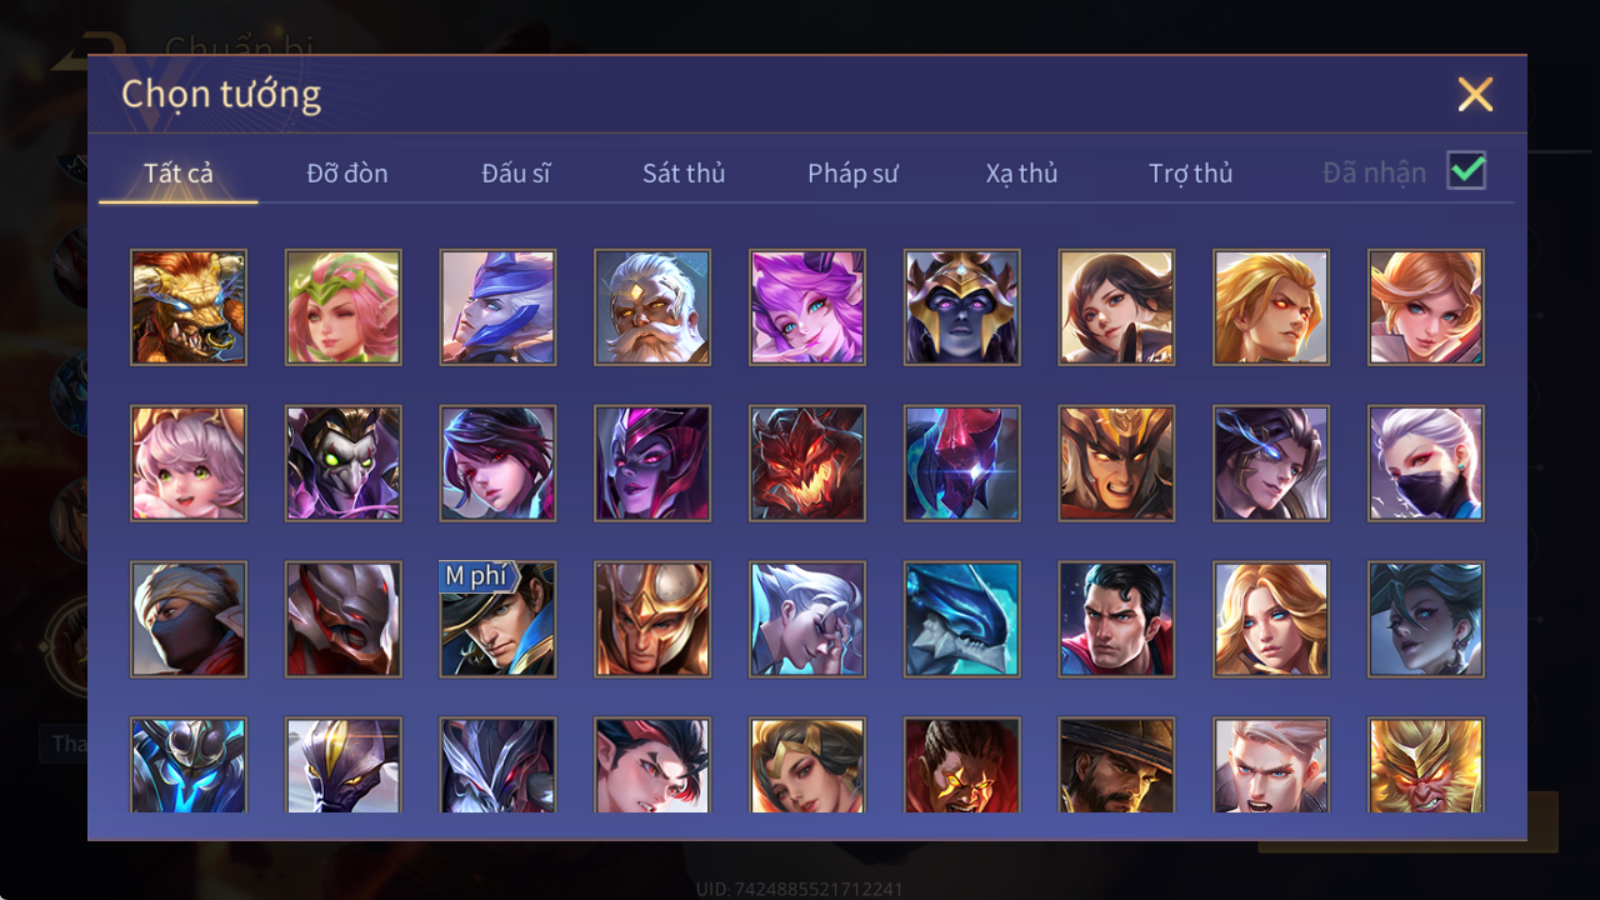
Task: Select the purple-haired fox girl hero
Action: click(x=807, y=307)
